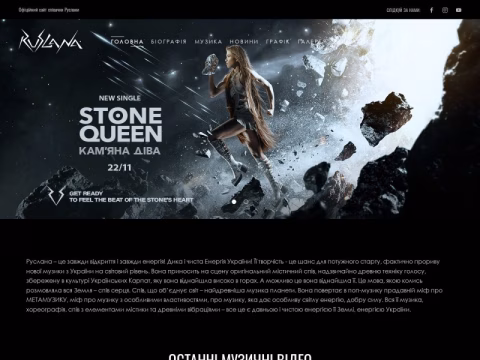
Task: Click the 'Get ready to feel the beat' tagline
Action: (131, 197)
